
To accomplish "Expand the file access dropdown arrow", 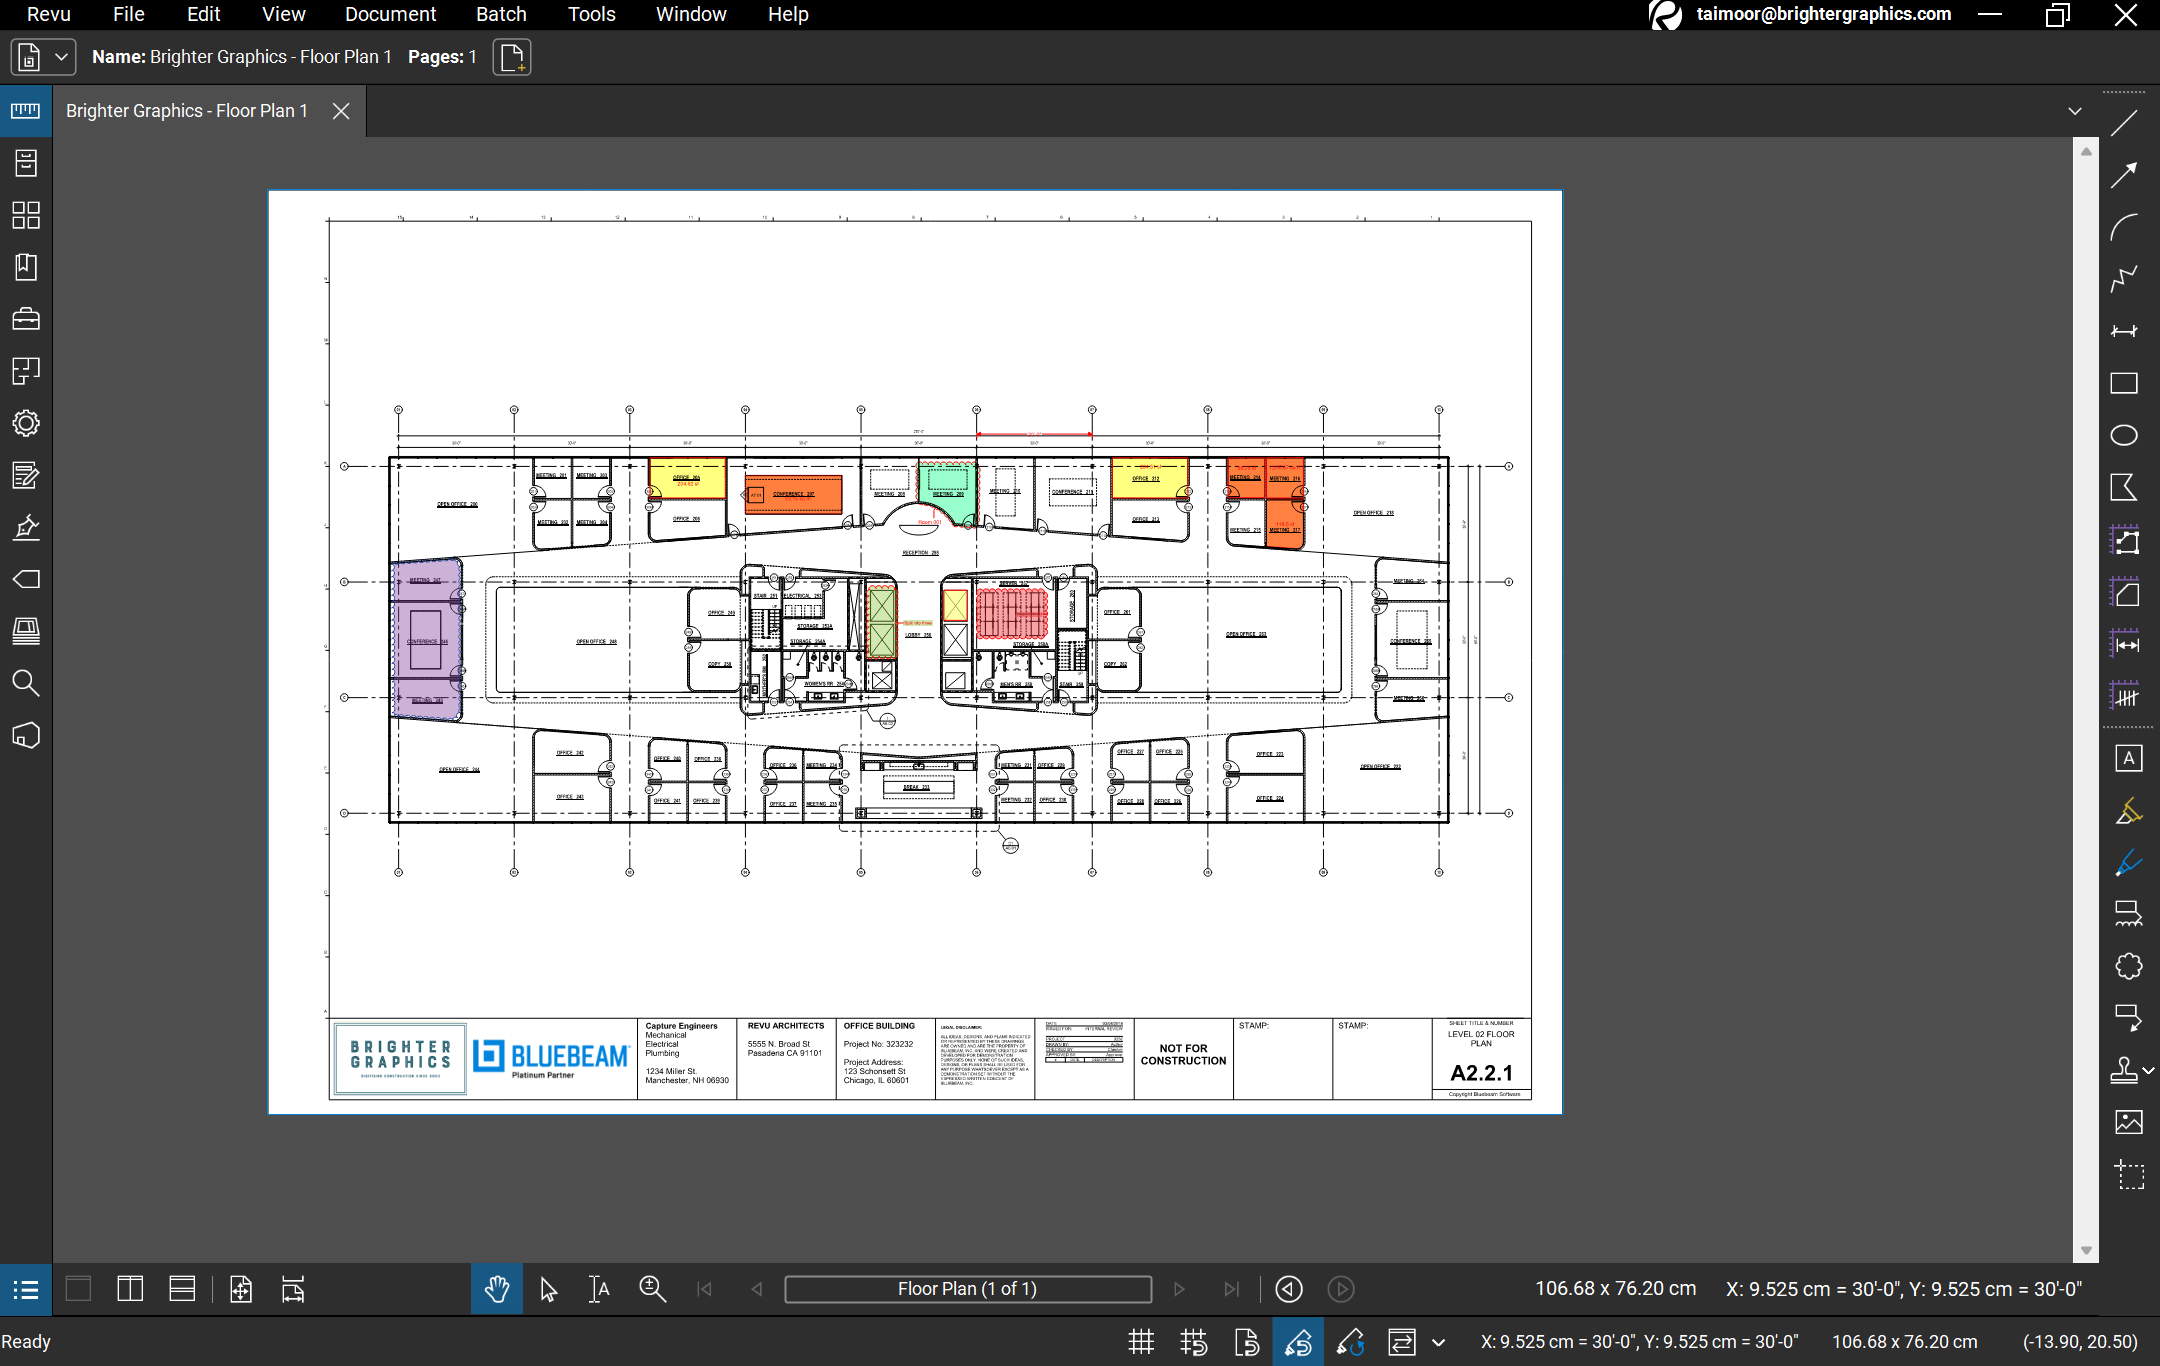I will (61, 57).
